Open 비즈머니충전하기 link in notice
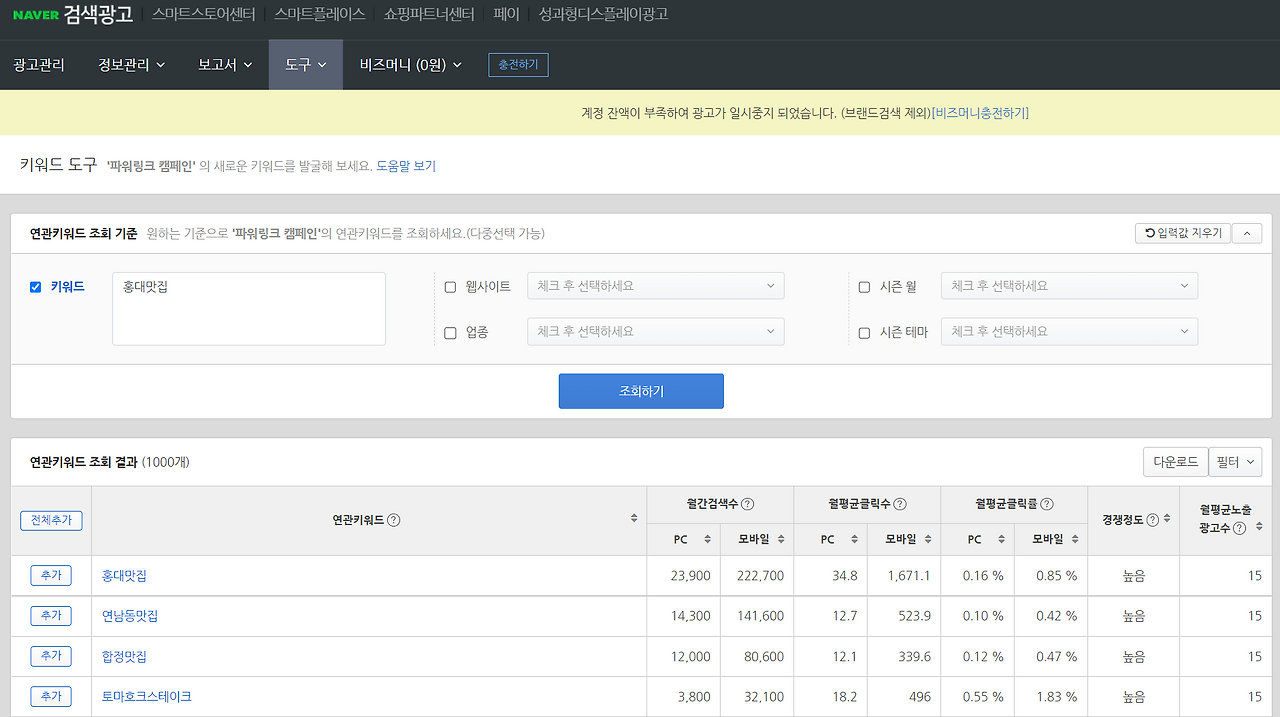Screen dimensions: 1280x717 point(980,113)
